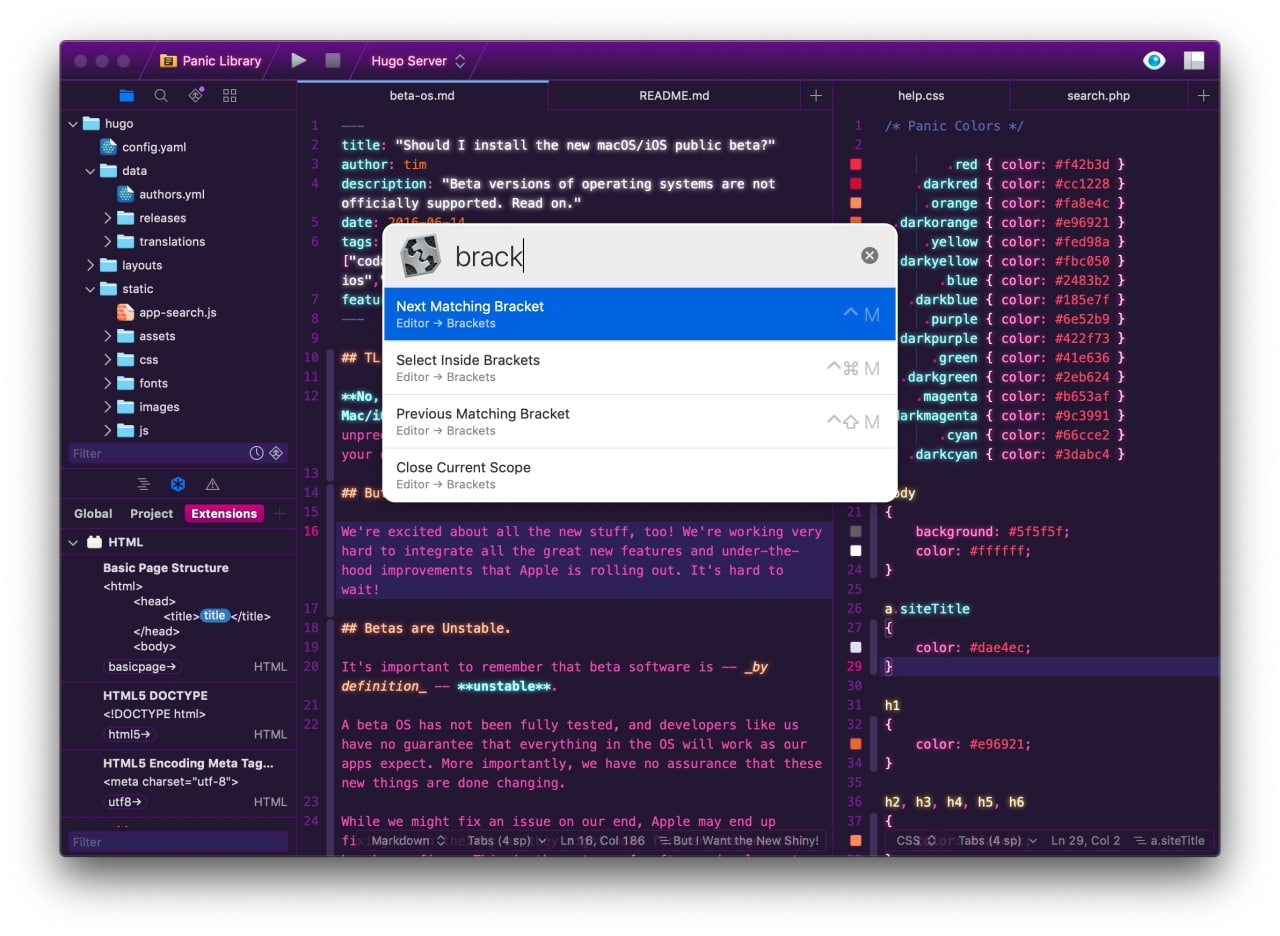This screenshot has height=936, width=1280.
Task: Click the clock icon beside the Filter field
Action: click(x=258, y=453)
